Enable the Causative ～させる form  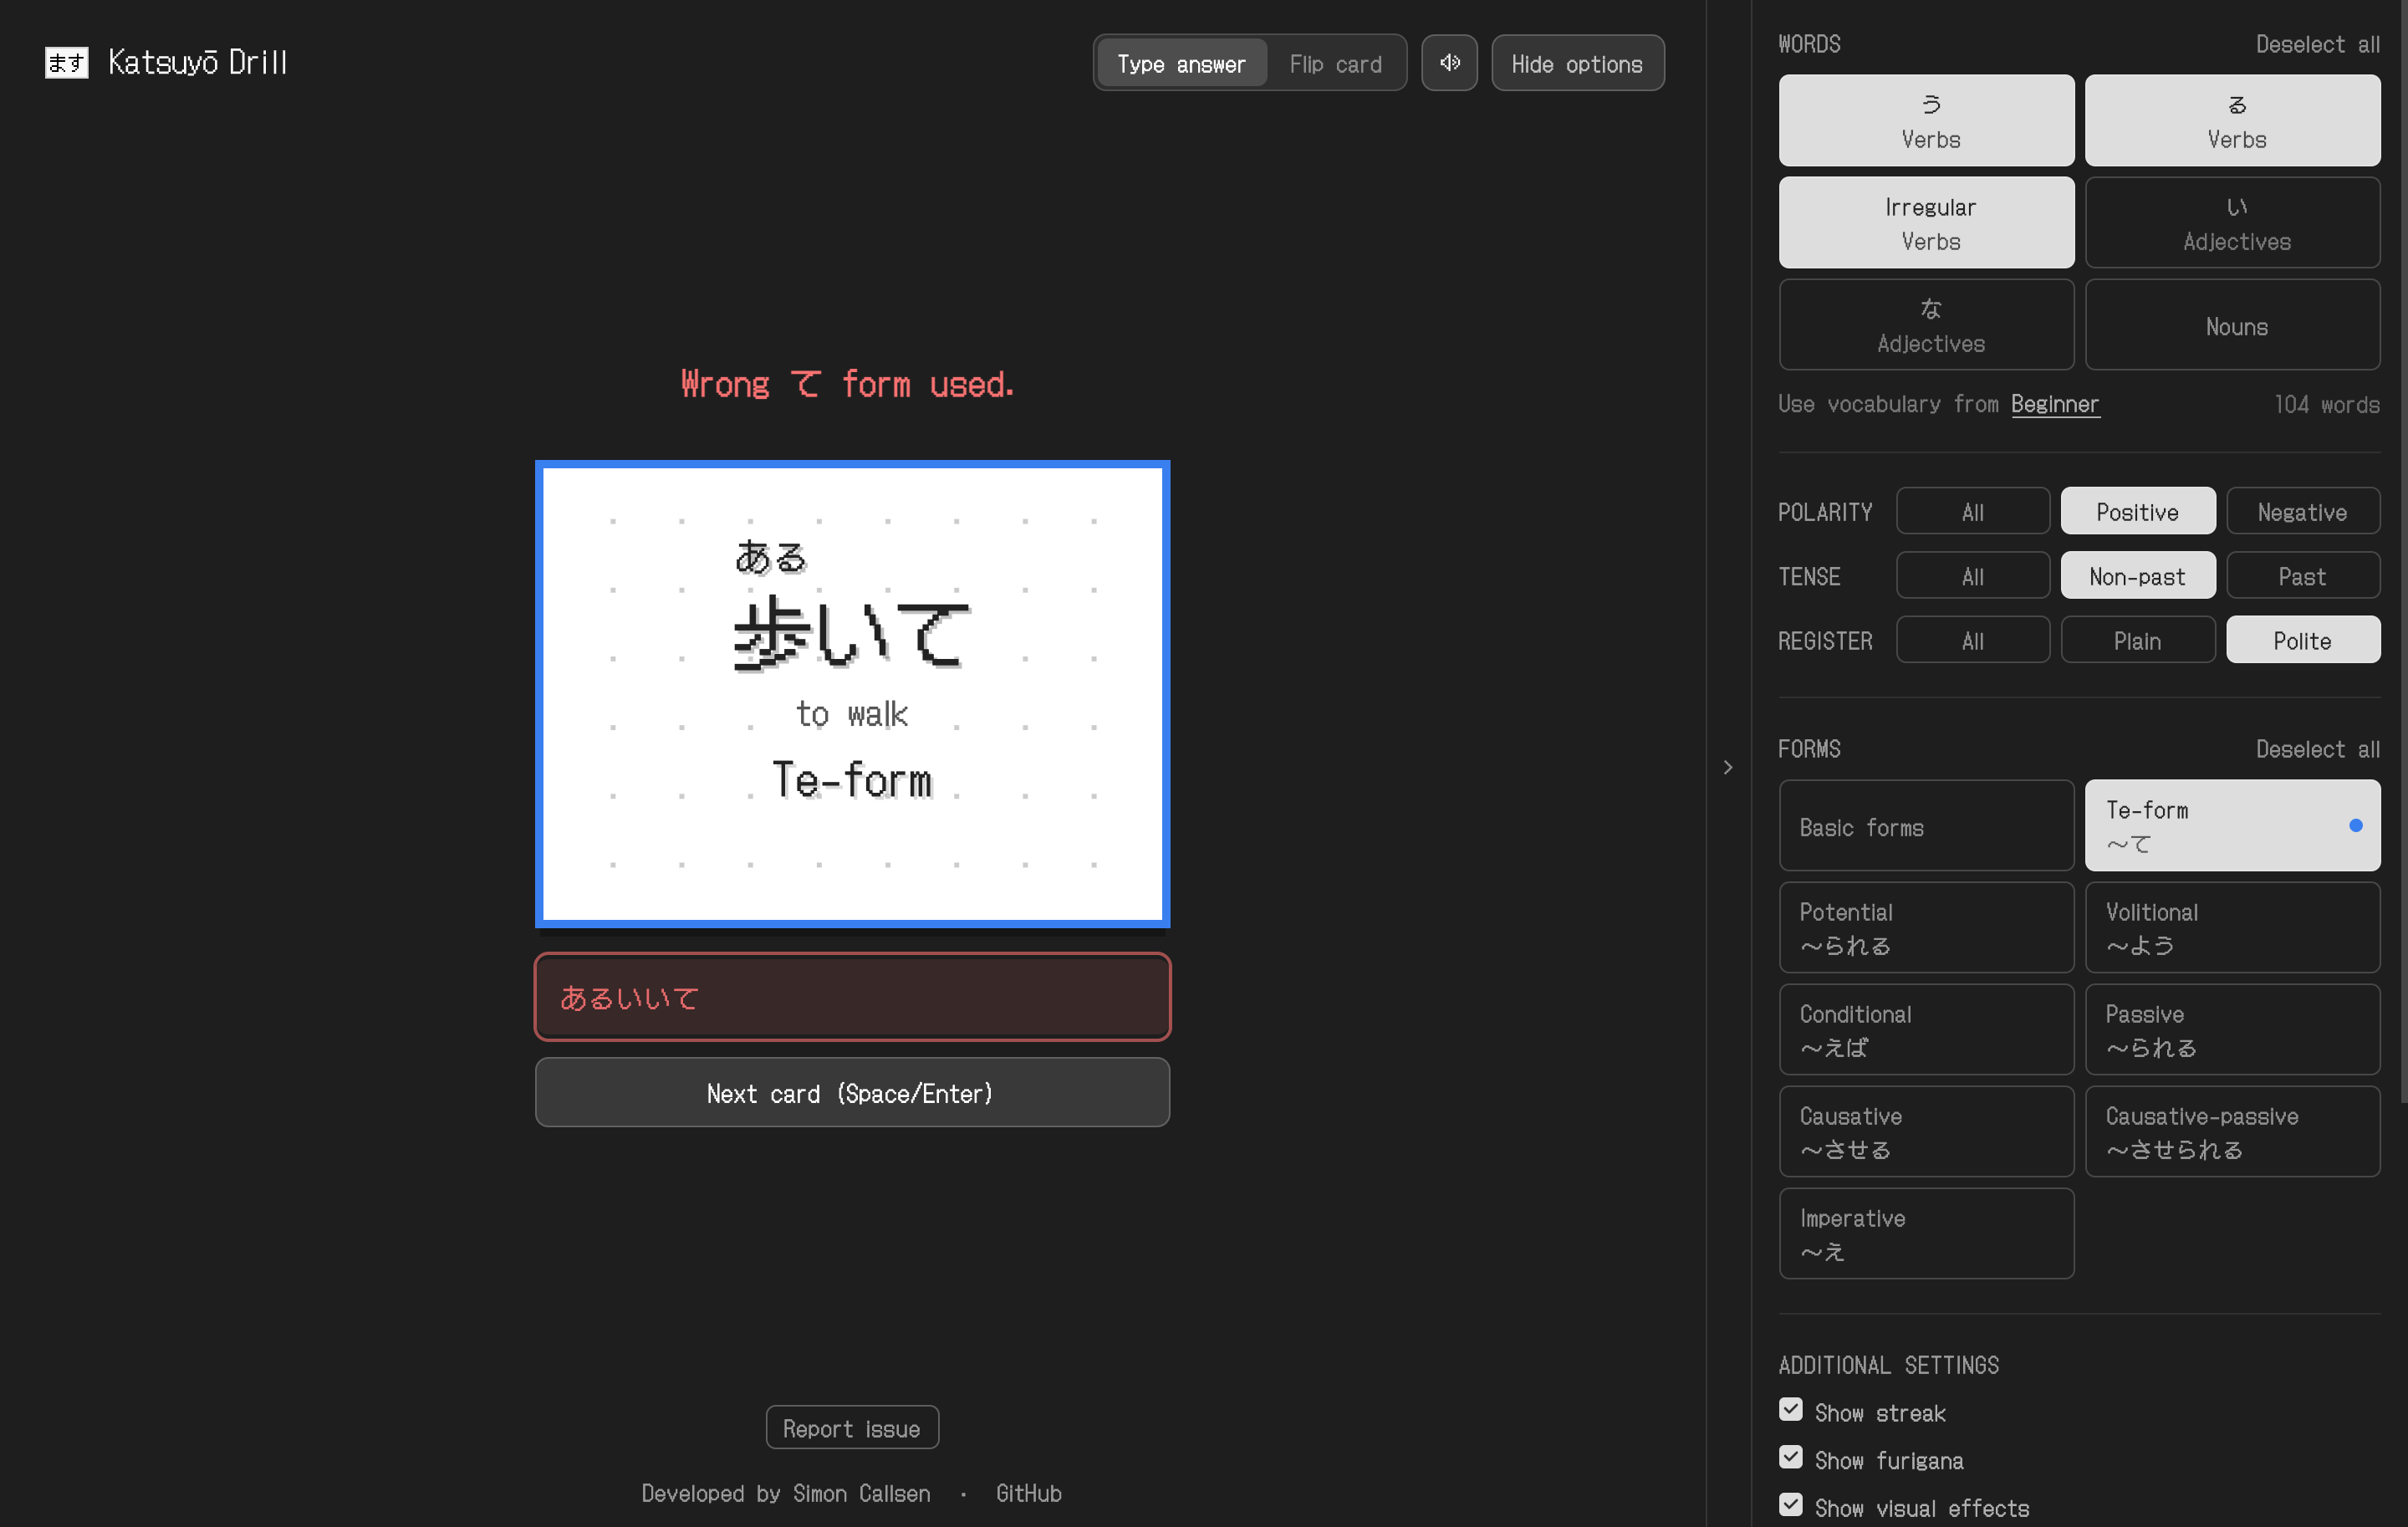pyautogui.click(x=1926, y=1132)
